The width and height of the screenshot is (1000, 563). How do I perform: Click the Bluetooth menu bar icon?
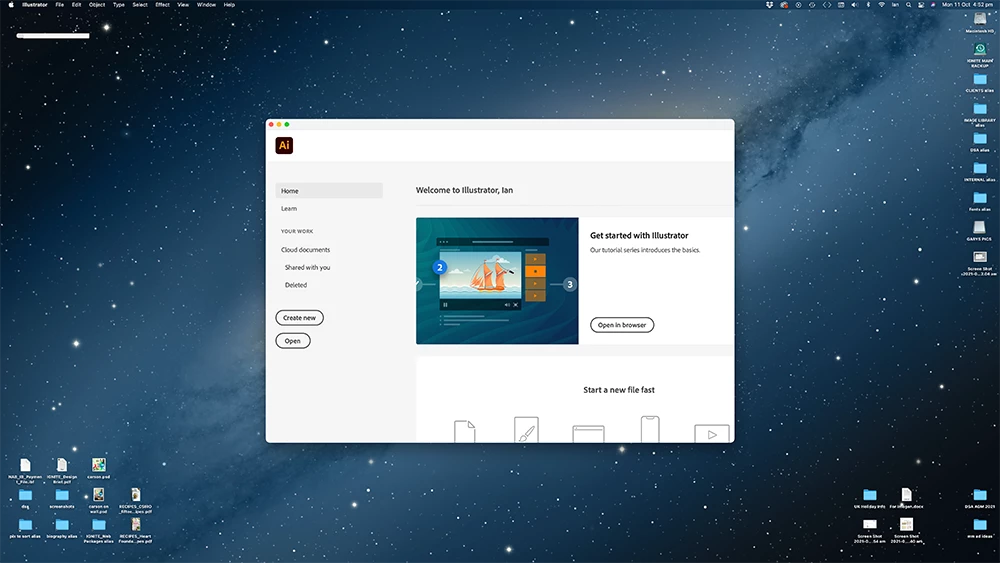(868, 4)
